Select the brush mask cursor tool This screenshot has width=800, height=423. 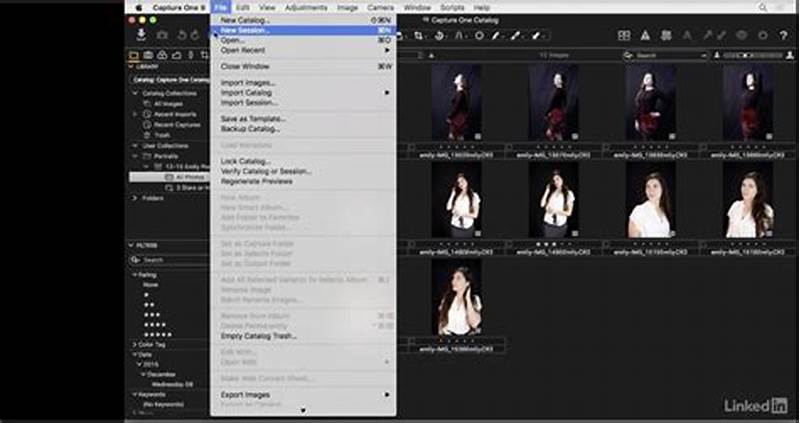click(x=515, y=36)
